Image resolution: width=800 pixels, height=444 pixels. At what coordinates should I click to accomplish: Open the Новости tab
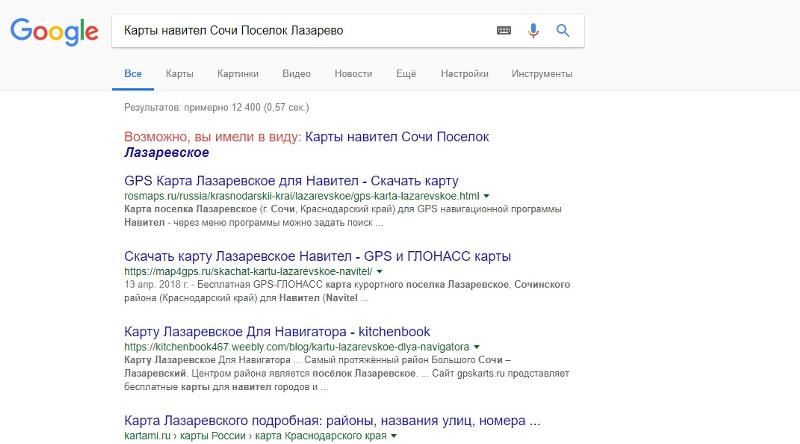tap(353, 73)
